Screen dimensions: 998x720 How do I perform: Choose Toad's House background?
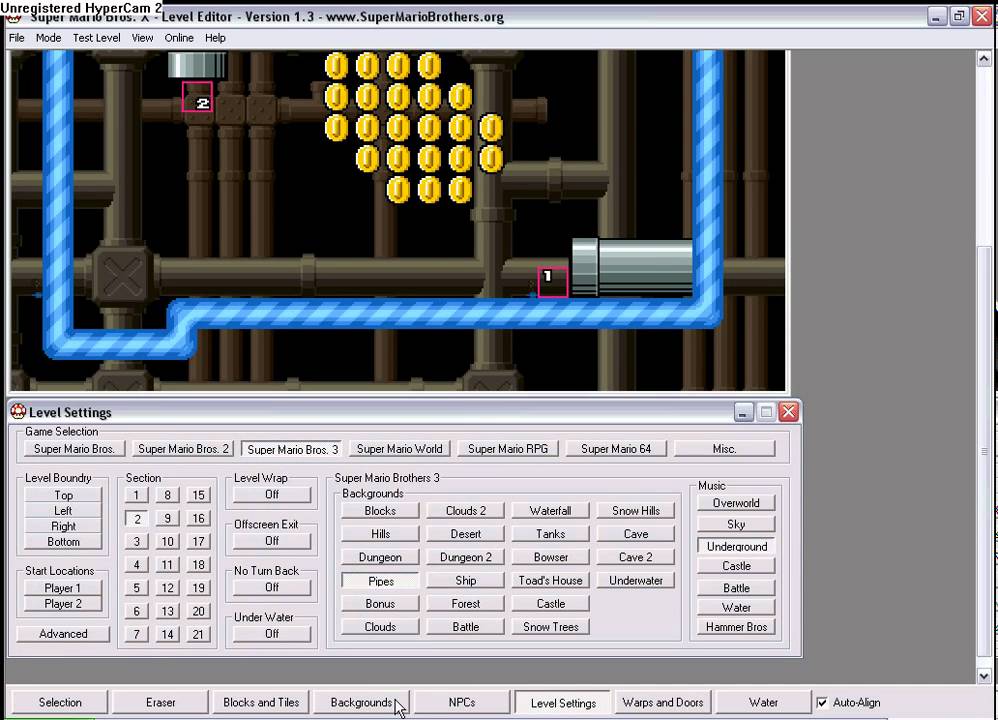point(551,581)
